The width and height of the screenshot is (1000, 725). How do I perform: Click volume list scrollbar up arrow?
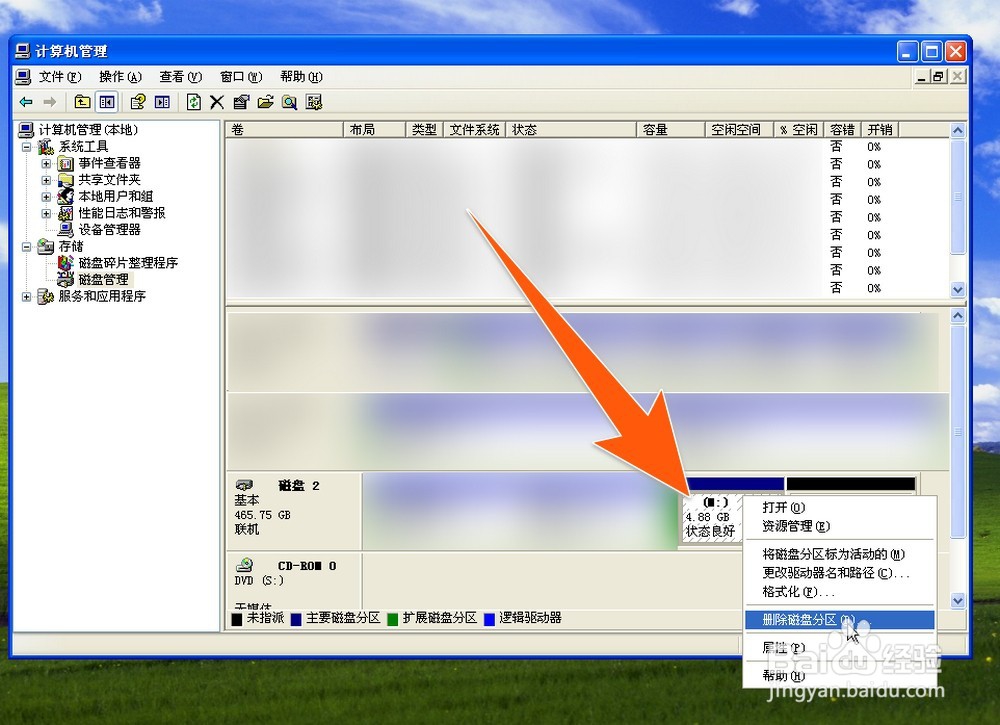point(958,130)
